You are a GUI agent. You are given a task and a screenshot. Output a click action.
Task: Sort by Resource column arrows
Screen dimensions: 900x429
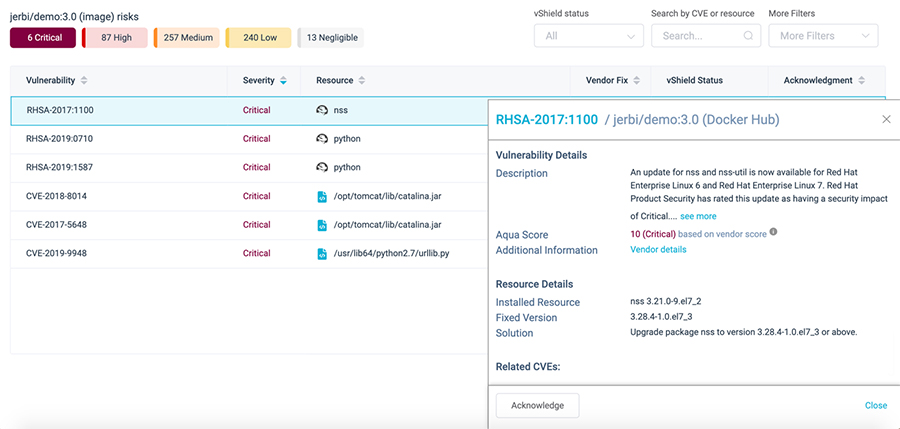[362, 81]
